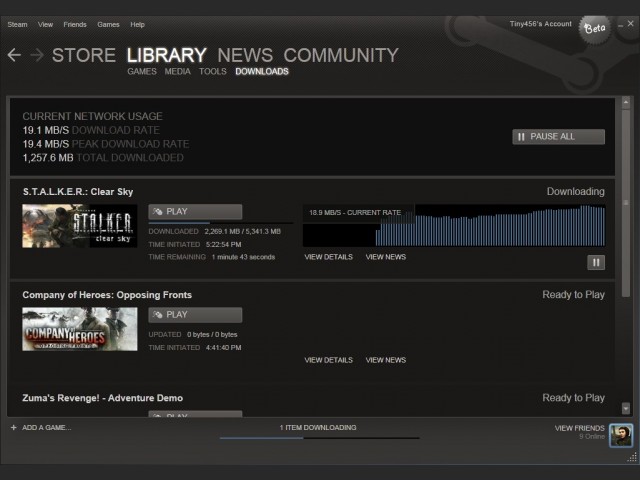This screenshot has width=640, height=480.
Task: Click the S.T.A.L.K.E.R. Clear Sky thumbnail
Action: click(80, 226)
